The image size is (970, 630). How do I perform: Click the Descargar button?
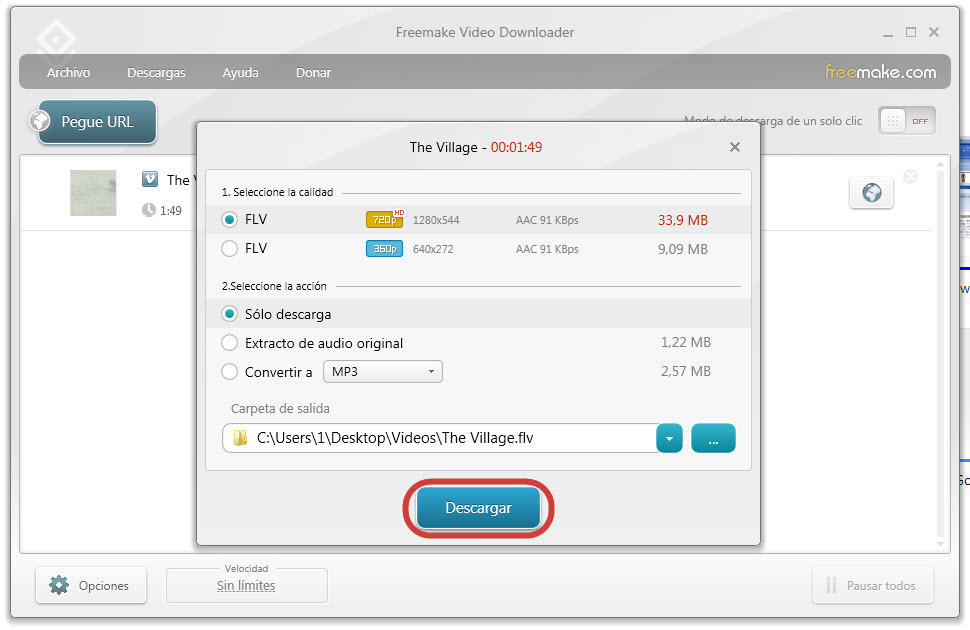478,508
